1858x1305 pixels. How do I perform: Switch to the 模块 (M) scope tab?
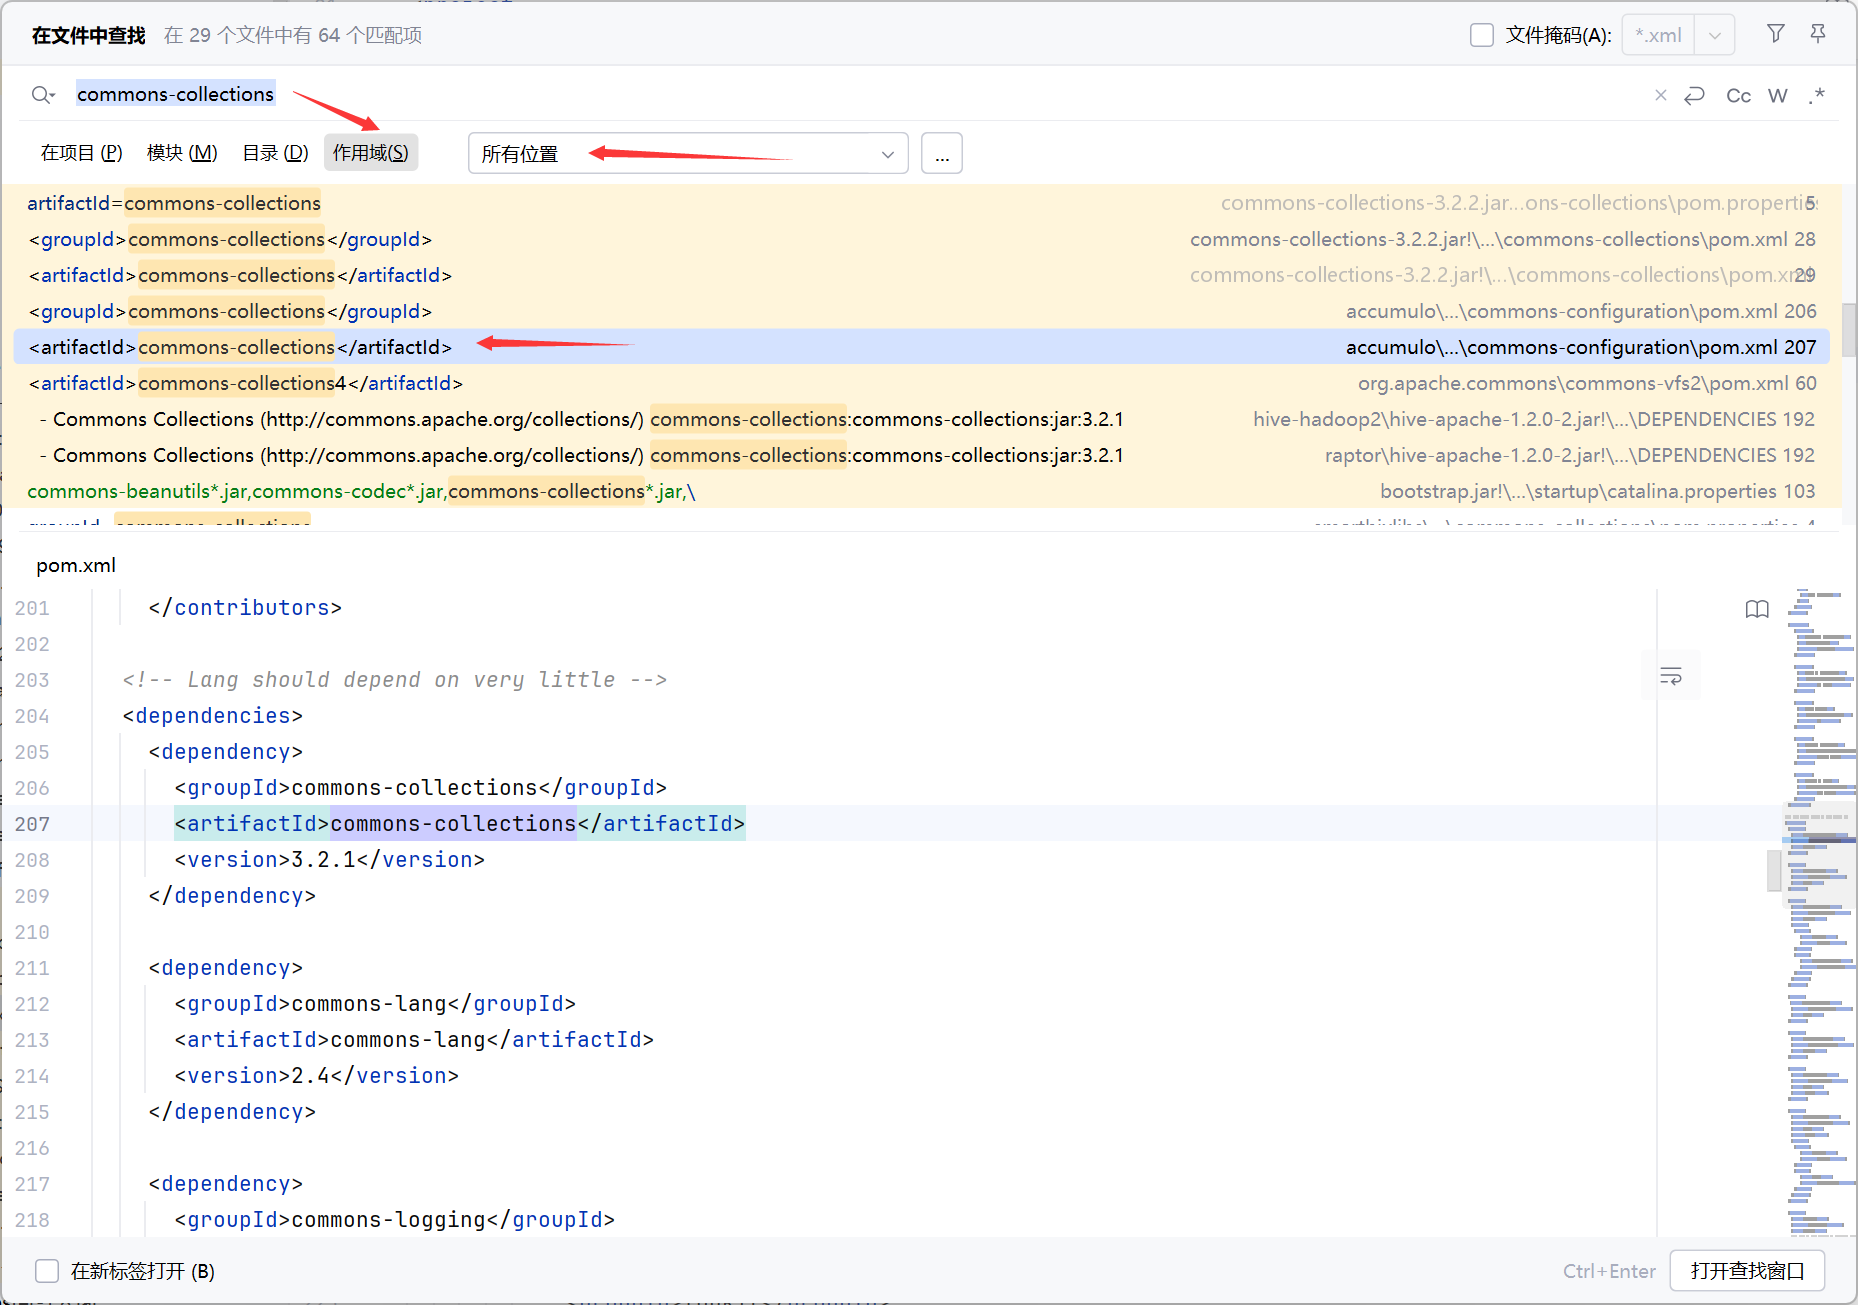click(x=182, y=153)
